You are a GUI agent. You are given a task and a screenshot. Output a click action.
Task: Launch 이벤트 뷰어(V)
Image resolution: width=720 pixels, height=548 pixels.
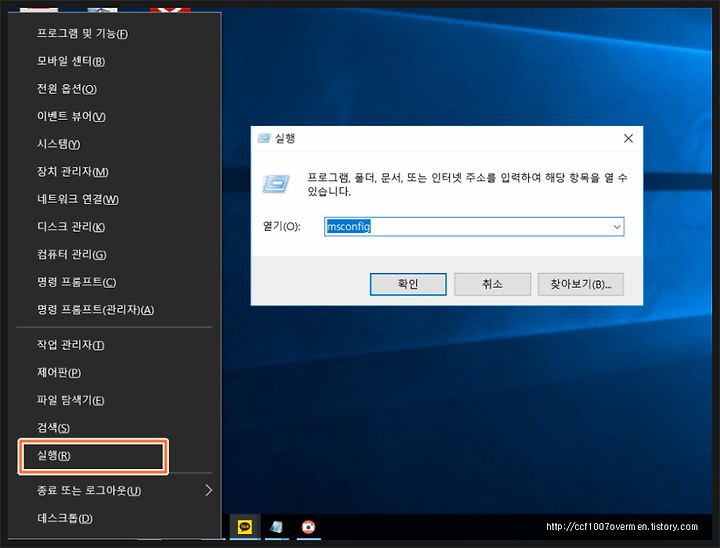71,116
